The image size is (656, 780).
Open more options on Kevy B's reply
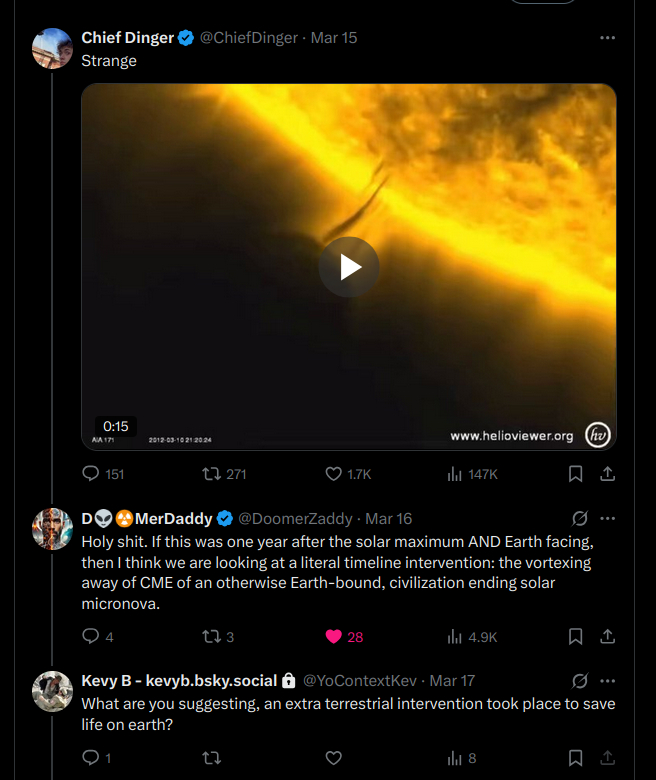607,681
